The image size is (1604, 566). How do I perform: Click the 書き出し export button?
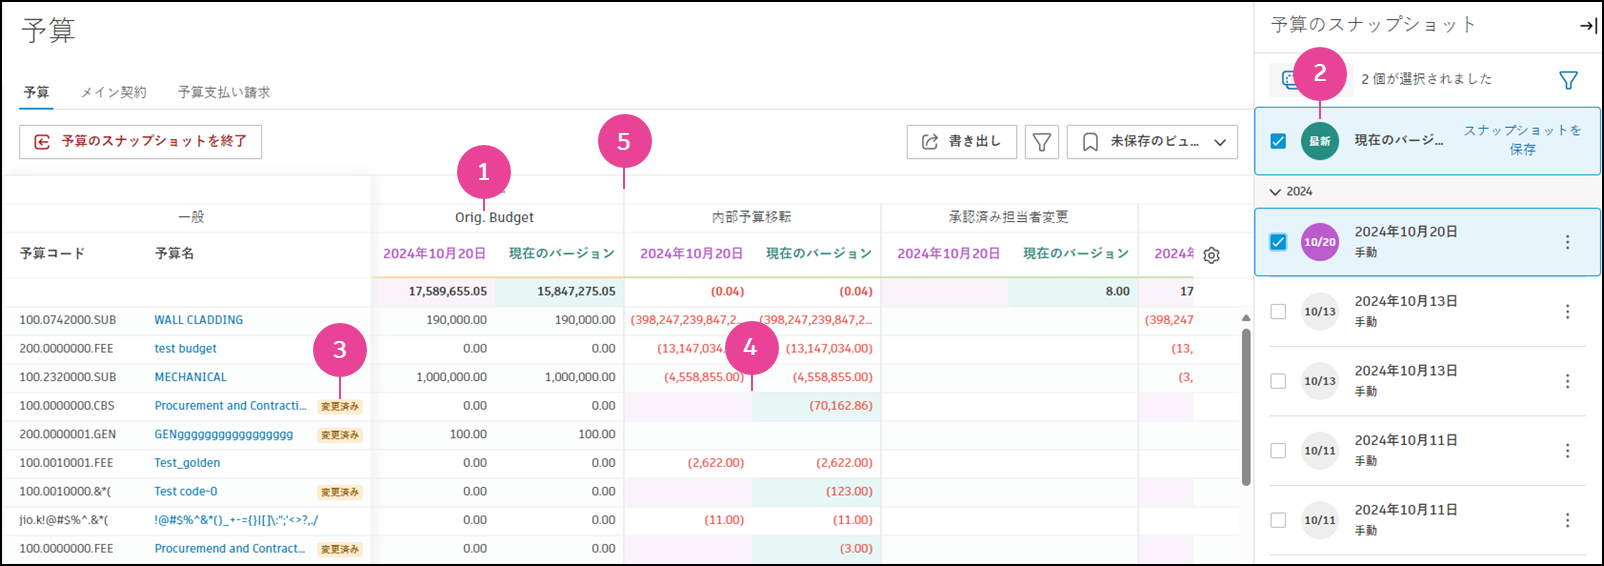pos(961,142)
